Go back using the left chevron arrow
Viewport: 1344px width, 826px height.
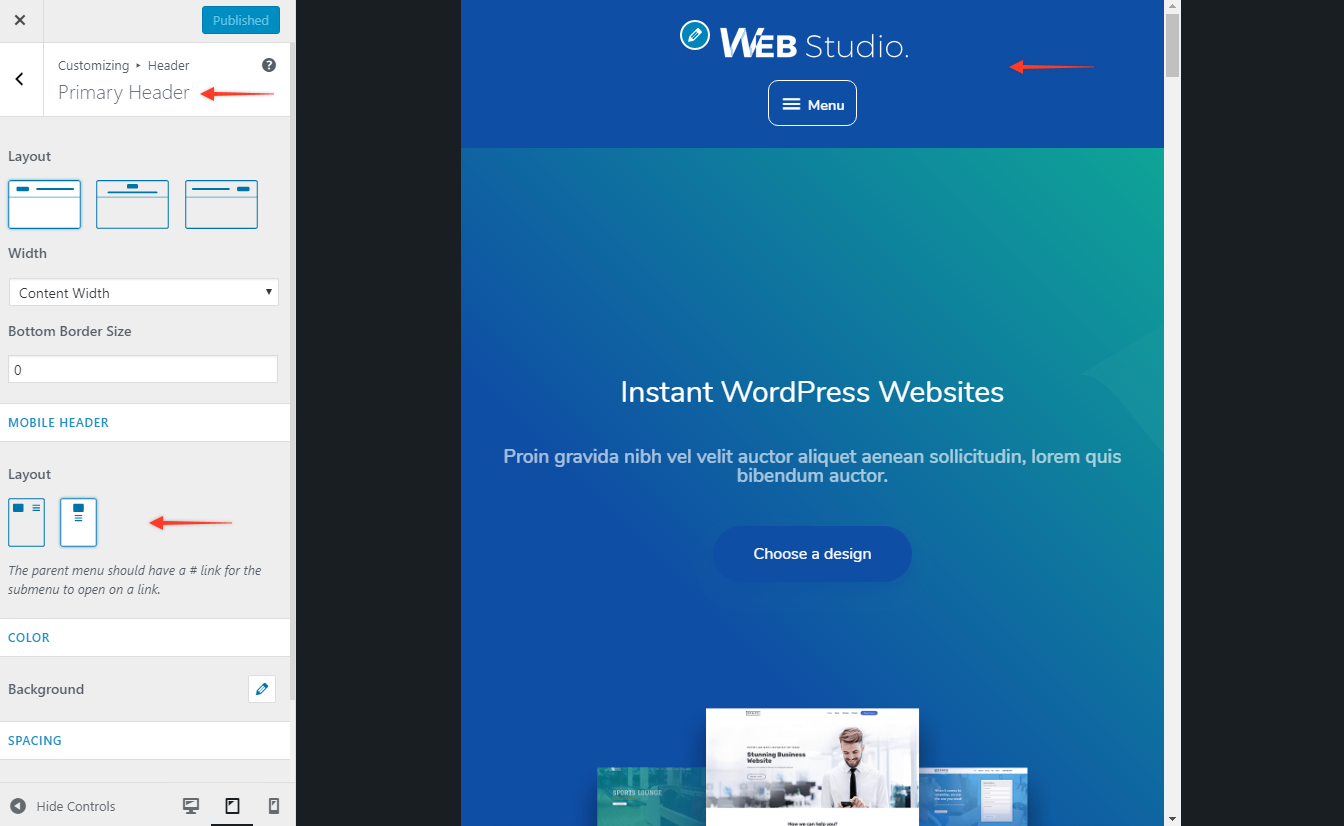tap(20, 80)
